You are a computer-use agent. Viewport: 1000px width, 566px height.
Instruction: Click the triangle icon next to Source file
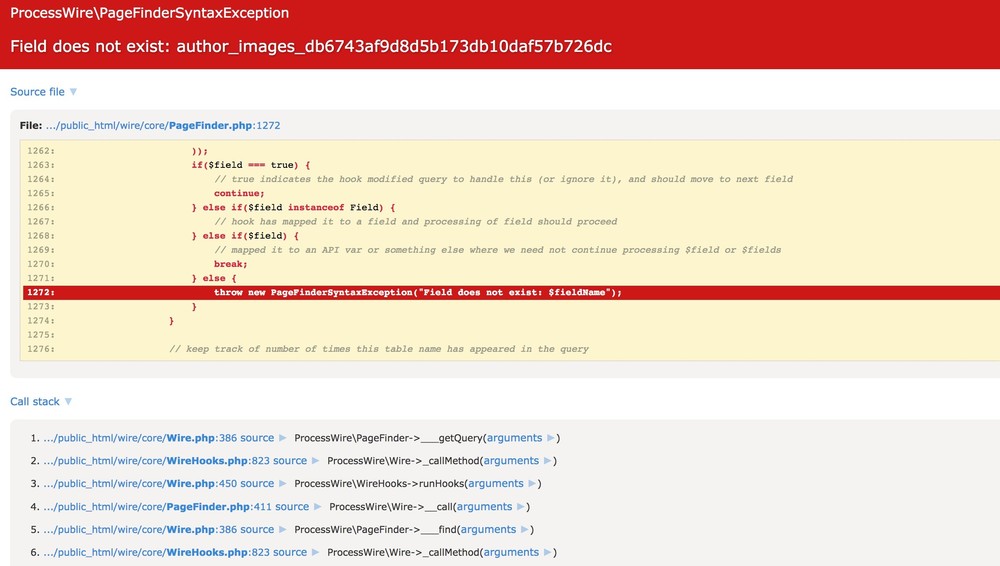pos(73,92)
